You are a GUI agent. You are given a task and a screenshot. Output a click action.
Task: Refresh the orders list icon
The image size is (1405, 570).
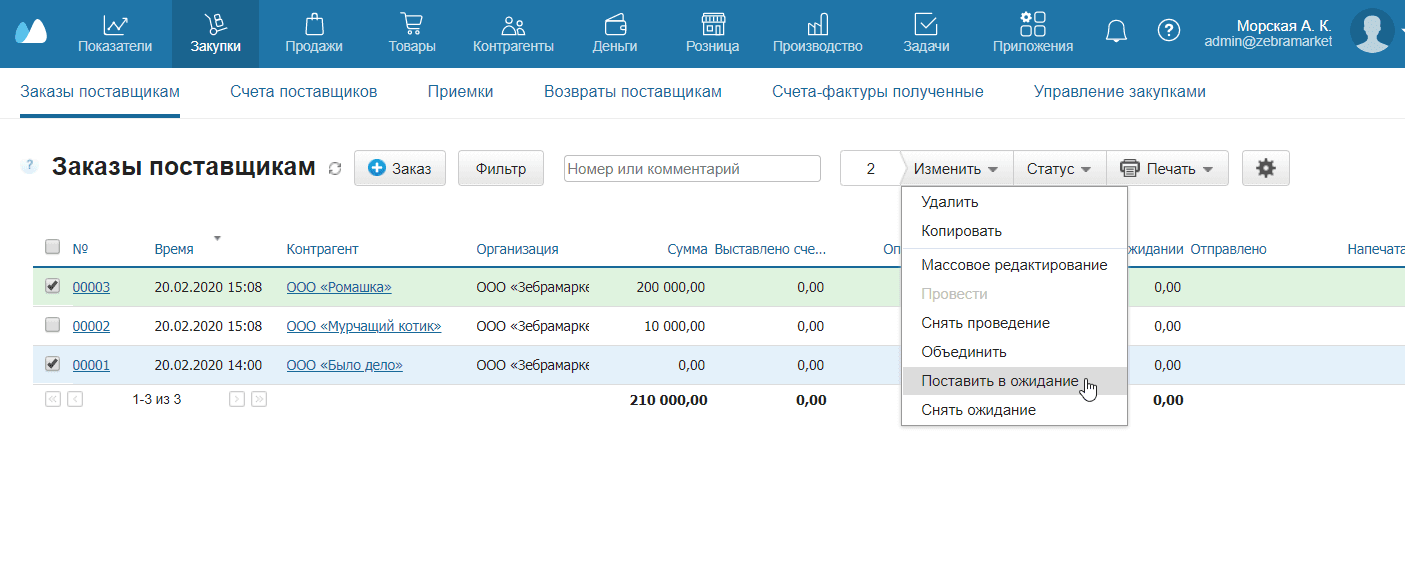pyautogui.click(x=335, y=170)
